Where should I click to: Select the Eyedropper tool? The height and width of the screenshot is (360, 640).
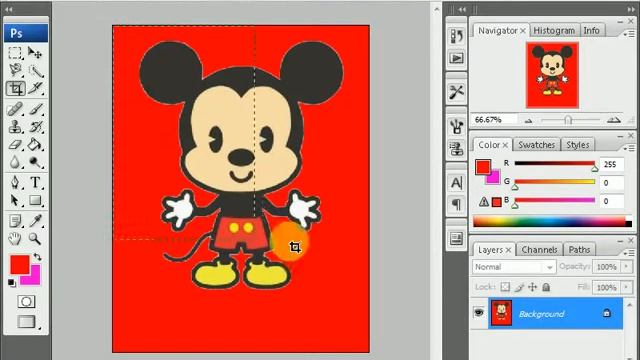tap(35, 220)
